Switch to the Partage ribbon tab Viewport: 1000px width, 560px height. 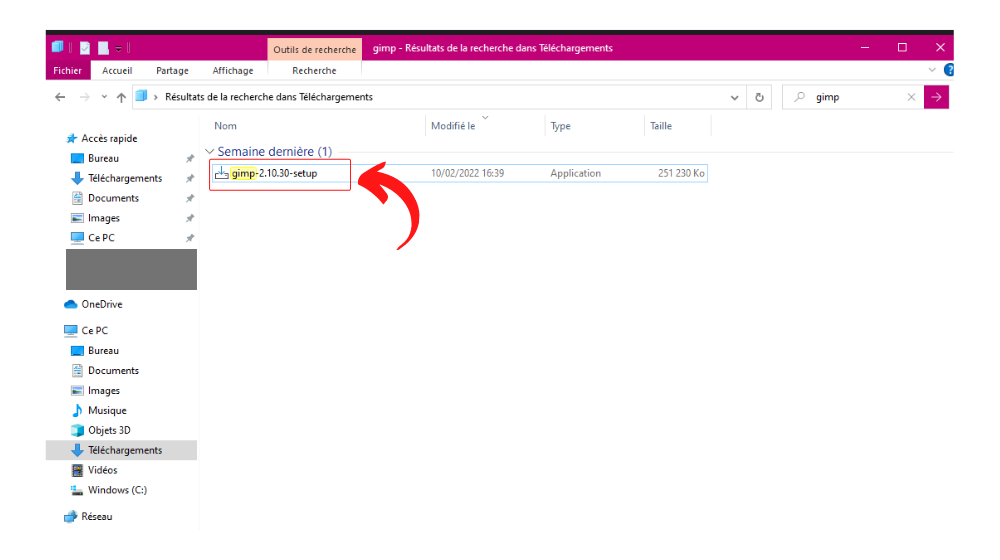point(172,71)
